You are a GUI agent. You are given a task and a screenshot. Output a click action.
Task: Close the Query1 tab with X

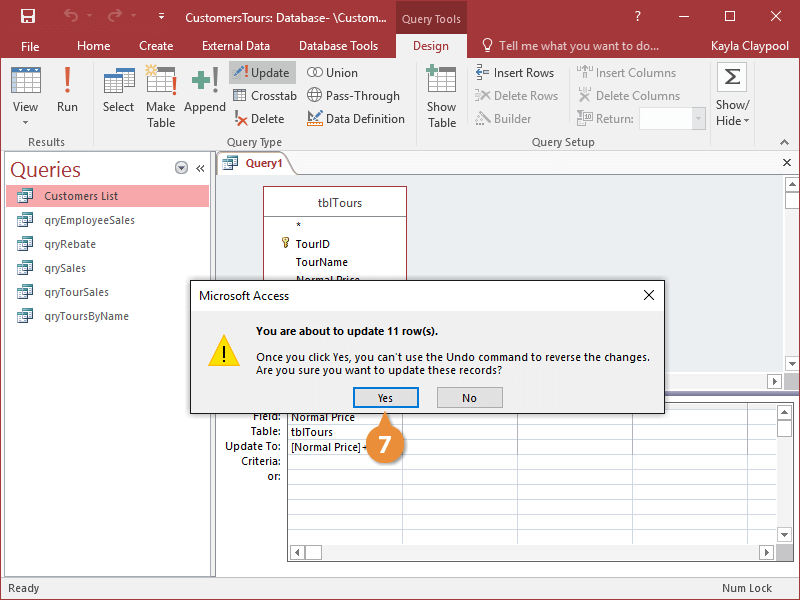point(787,163)
